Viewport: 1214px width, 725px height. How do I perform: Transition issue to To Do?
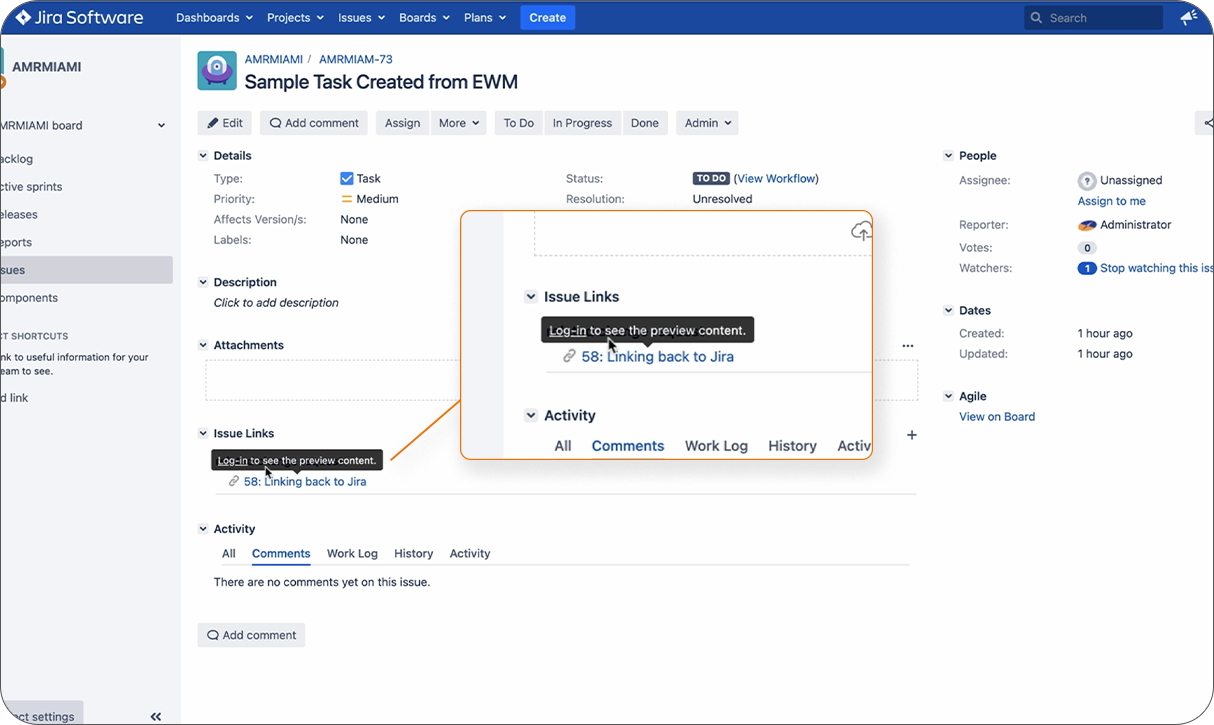tap(519, 123)
